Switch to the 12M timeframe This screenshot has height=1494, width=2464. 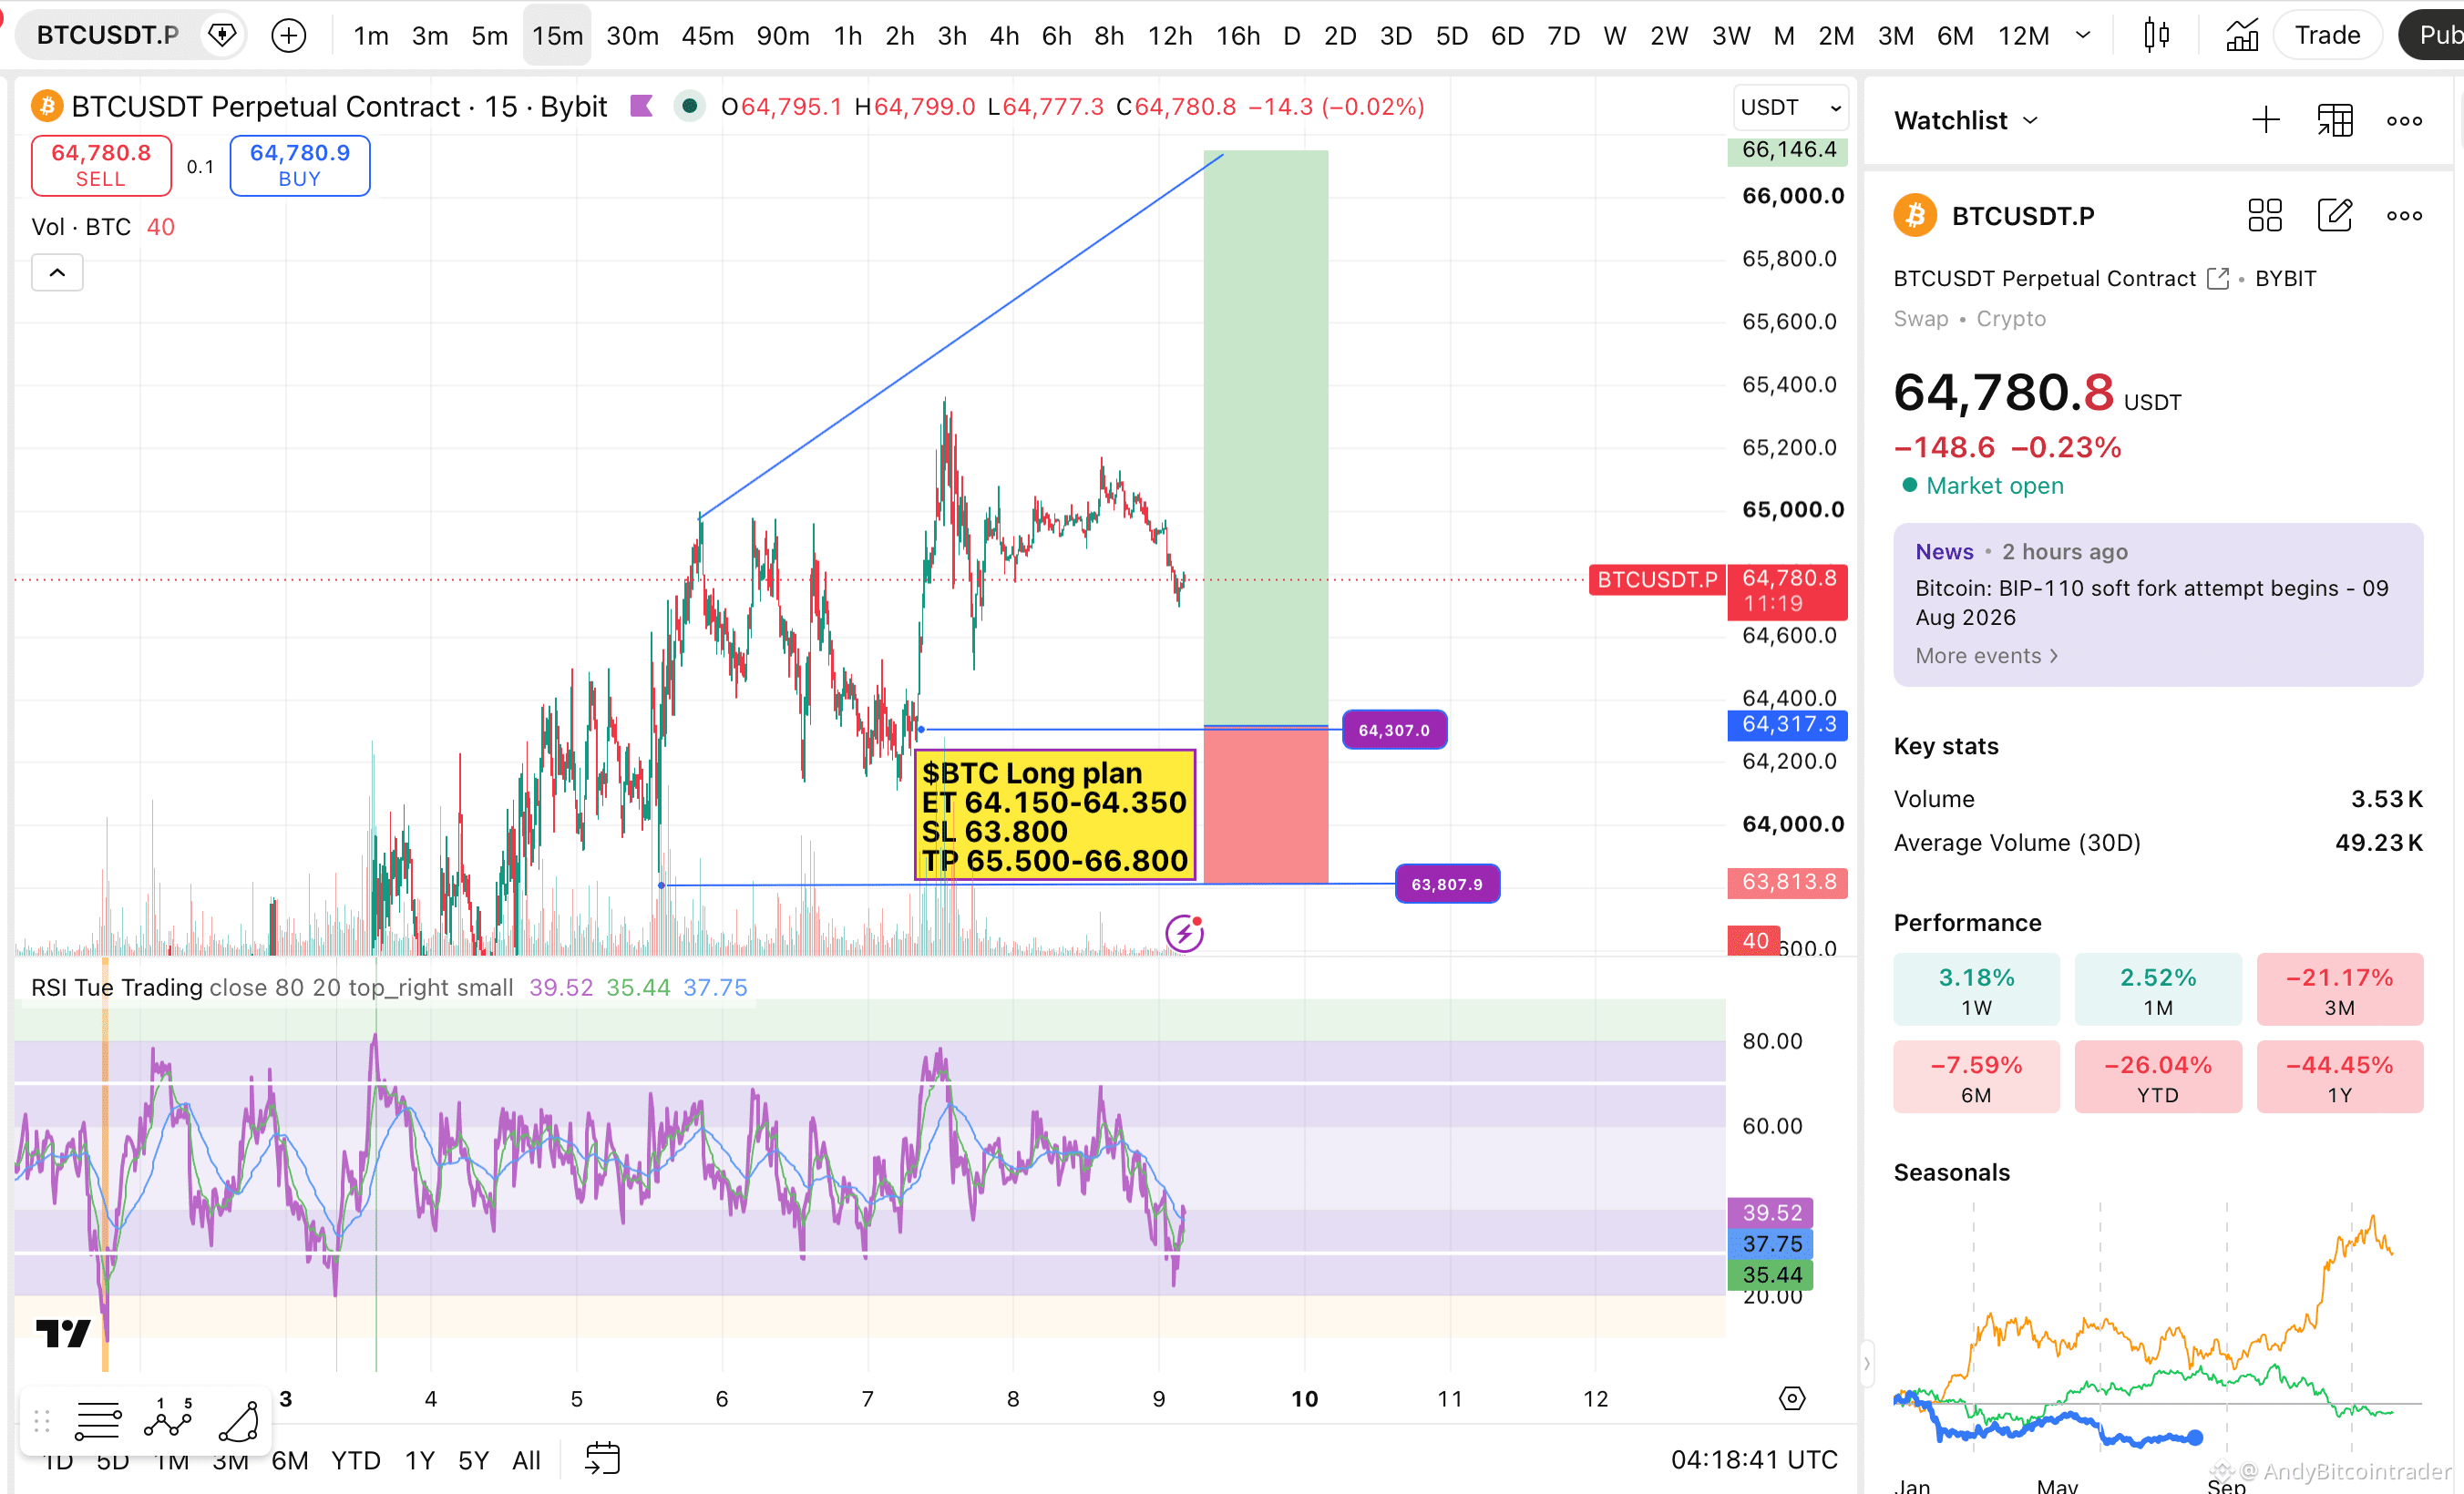tap(2023, 36)
